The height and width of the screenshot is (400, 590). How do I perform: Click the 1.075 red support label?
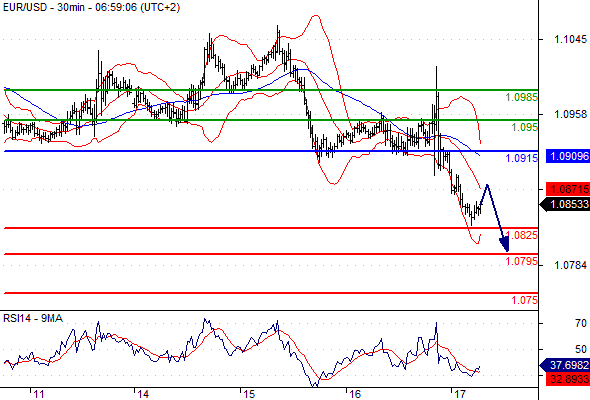click(x=525, y=300)
